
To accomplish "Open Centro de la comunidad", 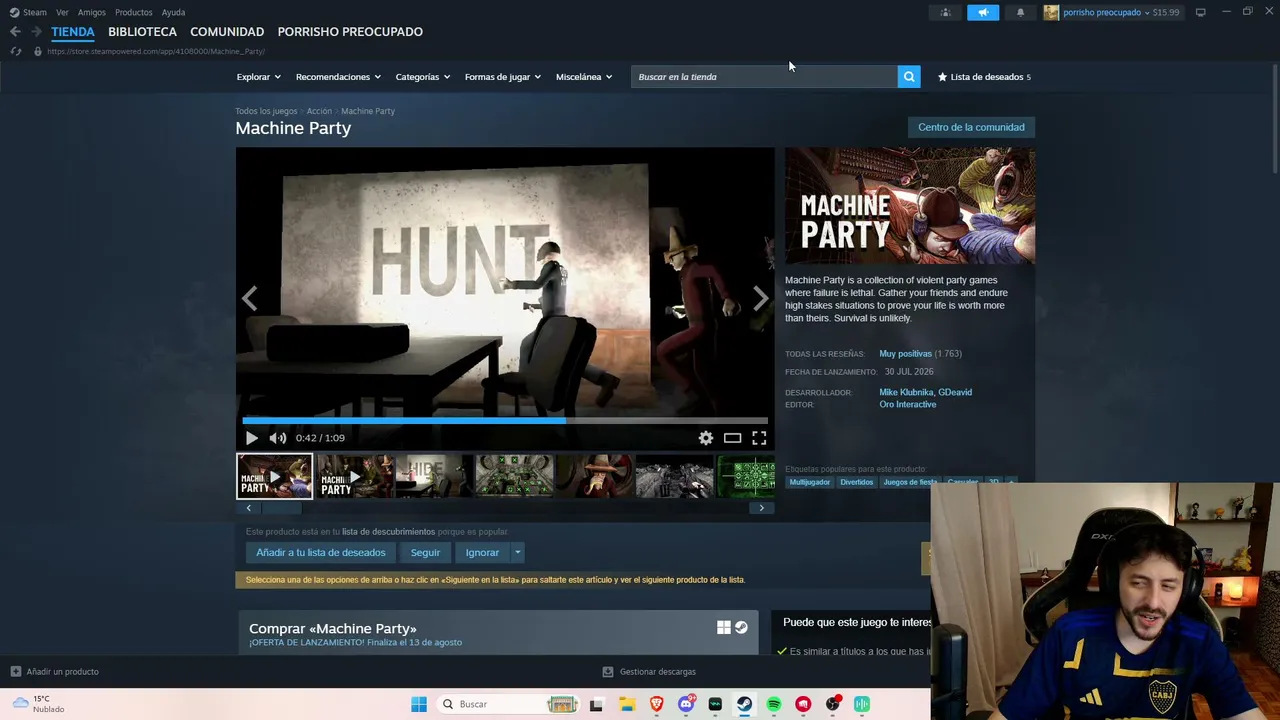I will (x=971, y=127).
